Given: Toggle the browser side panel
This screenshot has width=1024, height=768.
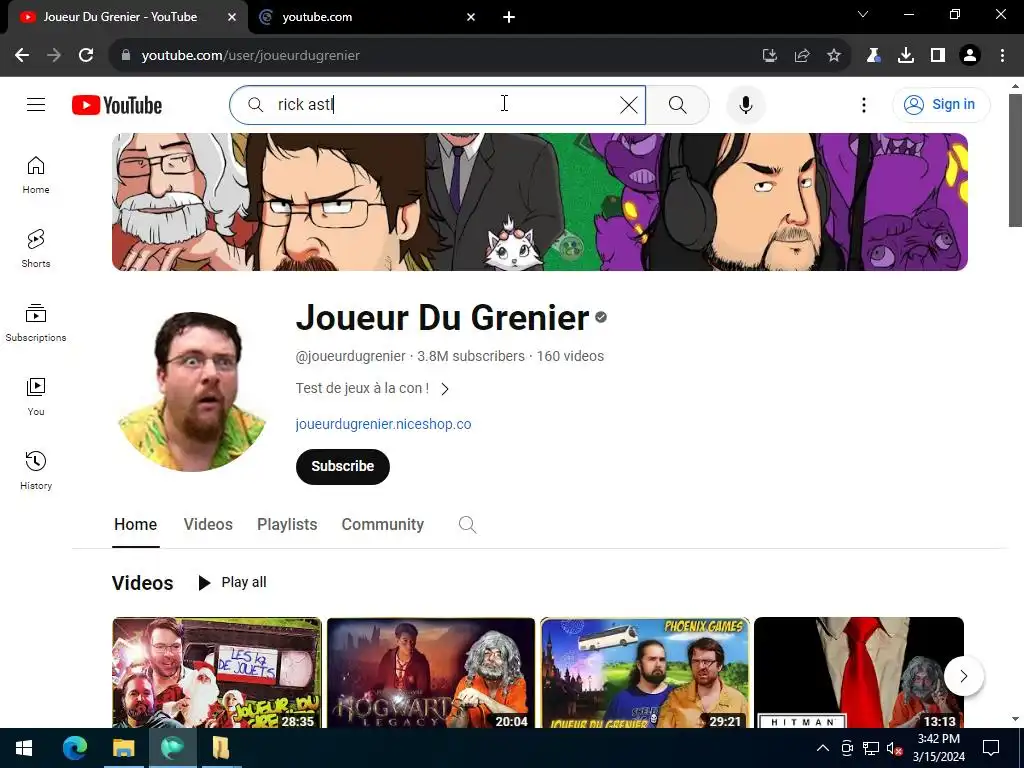Looking at the screenshot, I should click(938, 56).
